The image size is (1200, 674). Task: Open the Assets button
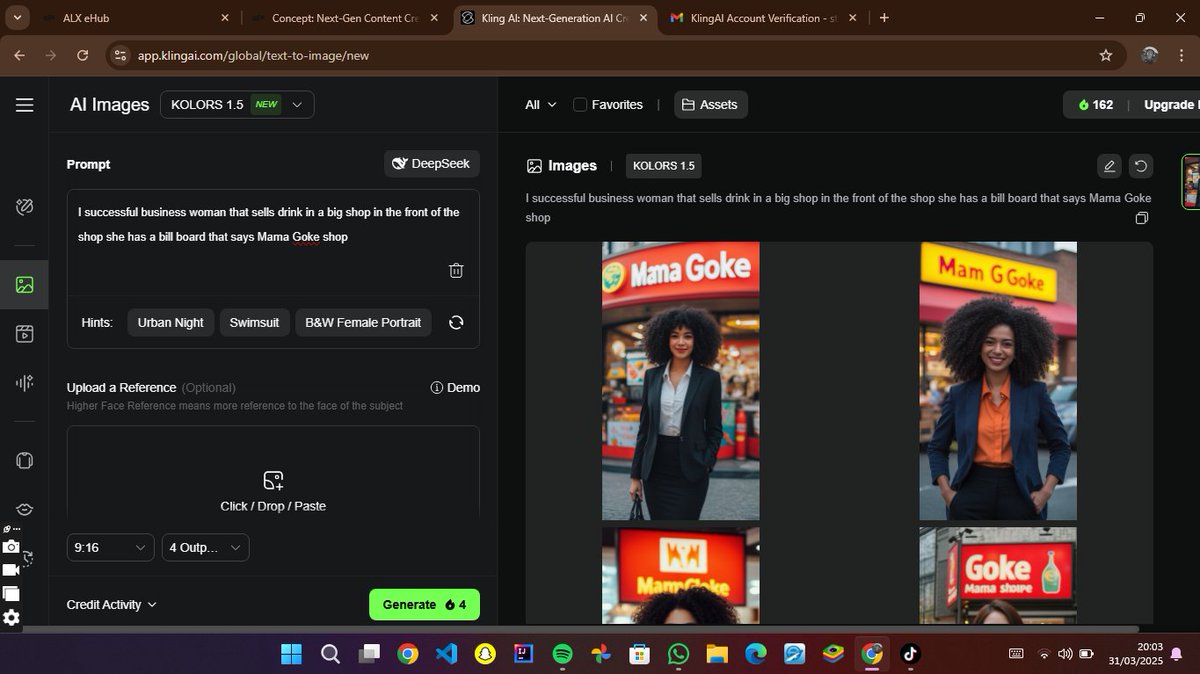(710, 104)
